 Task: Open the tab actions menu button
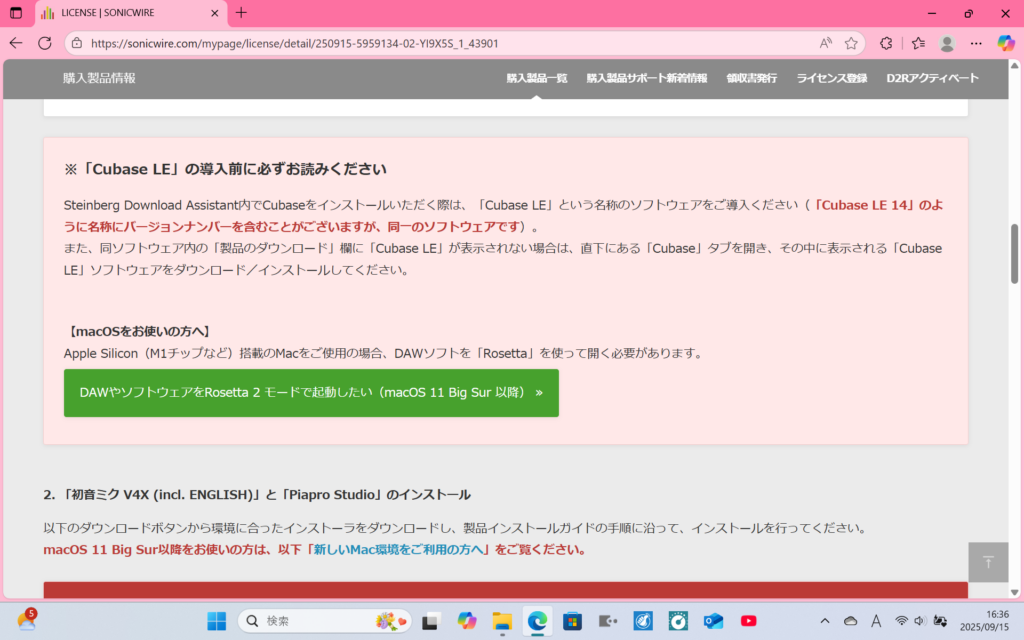point(16,13)
